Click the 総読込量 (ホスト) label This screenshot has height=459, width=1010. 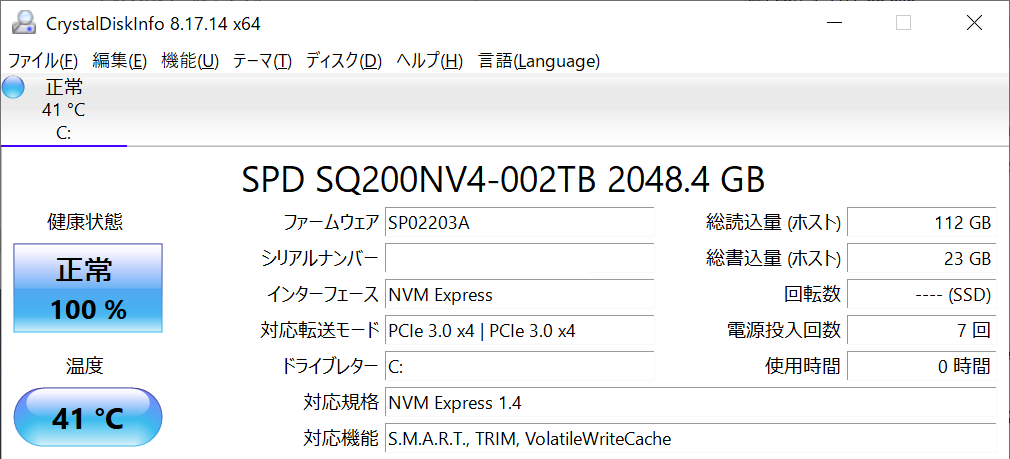tap(774, 223)
